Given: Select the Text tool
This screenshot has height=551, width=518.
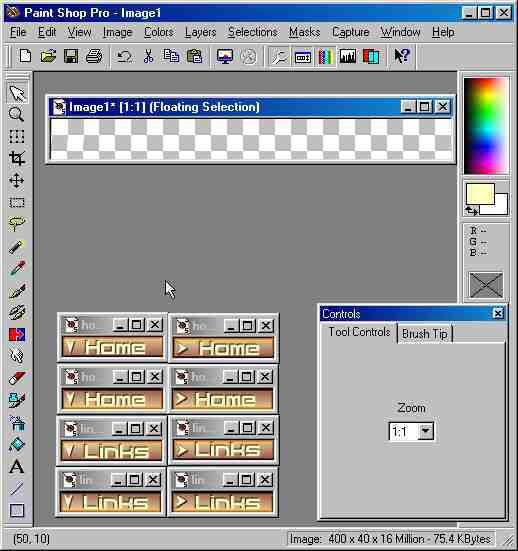Looking at the screenshot, I should pyautogui.click(x=17, y=467).
